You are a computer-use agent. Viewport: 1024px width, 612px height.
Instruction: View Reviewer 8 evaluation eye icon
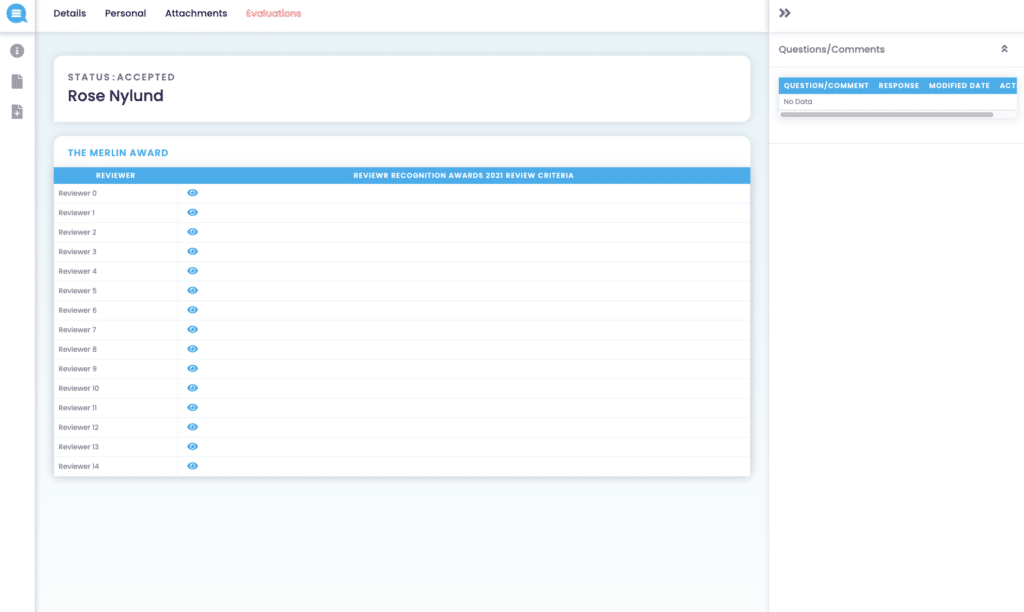[x=193, y=349]
